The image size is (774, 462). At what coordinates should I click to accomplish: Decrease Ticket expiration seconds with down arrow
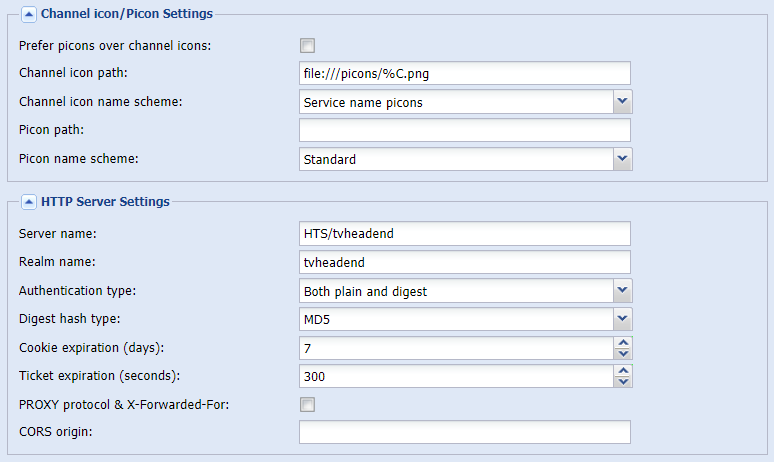coord(623,382)
